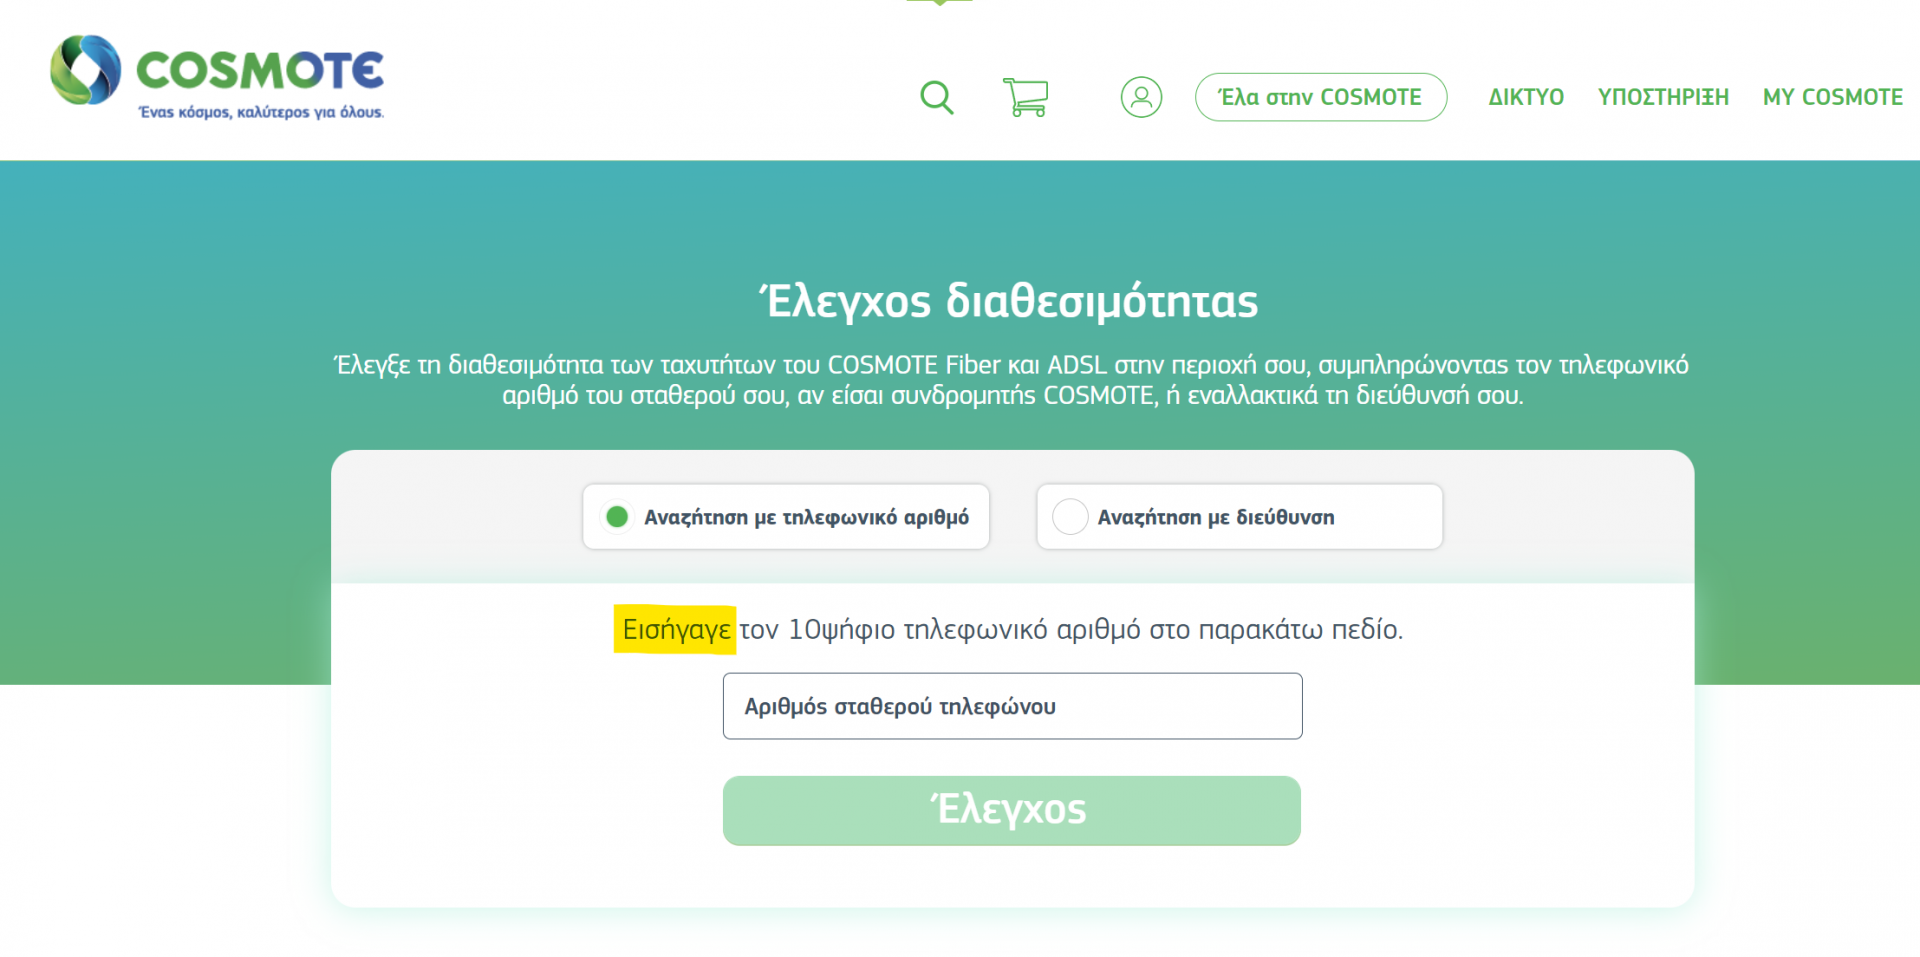Open the shopping cart icon
Viewport: 1920px width, 957px height.
(x=1025, y=97)
